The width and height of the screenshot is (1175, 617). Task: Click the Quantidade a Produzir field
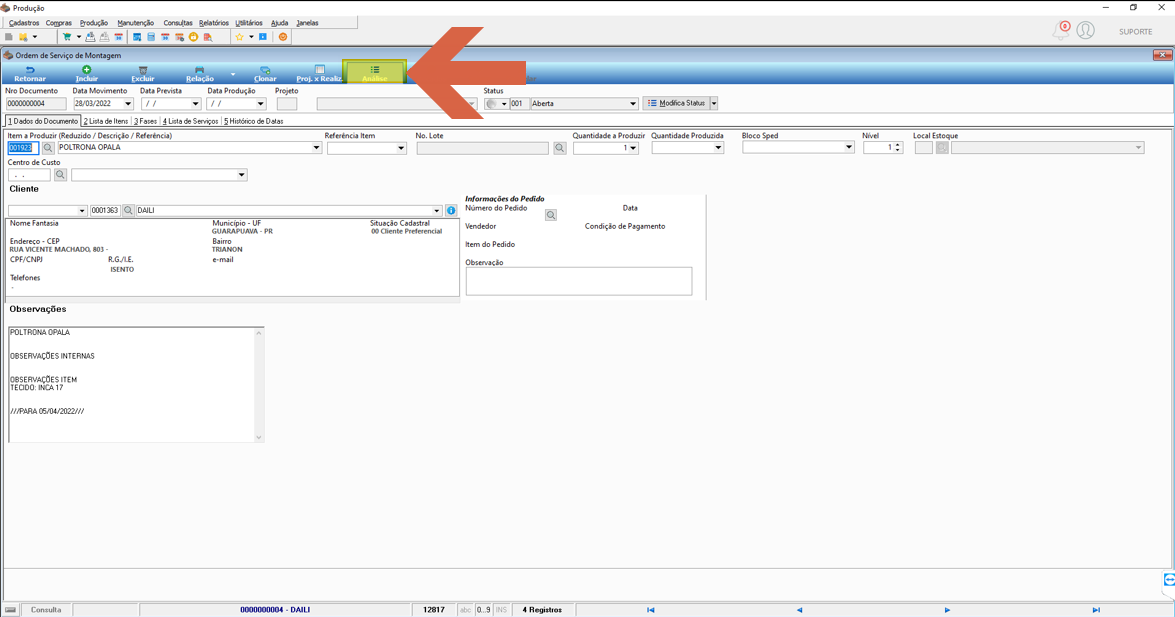coord(605,148)
